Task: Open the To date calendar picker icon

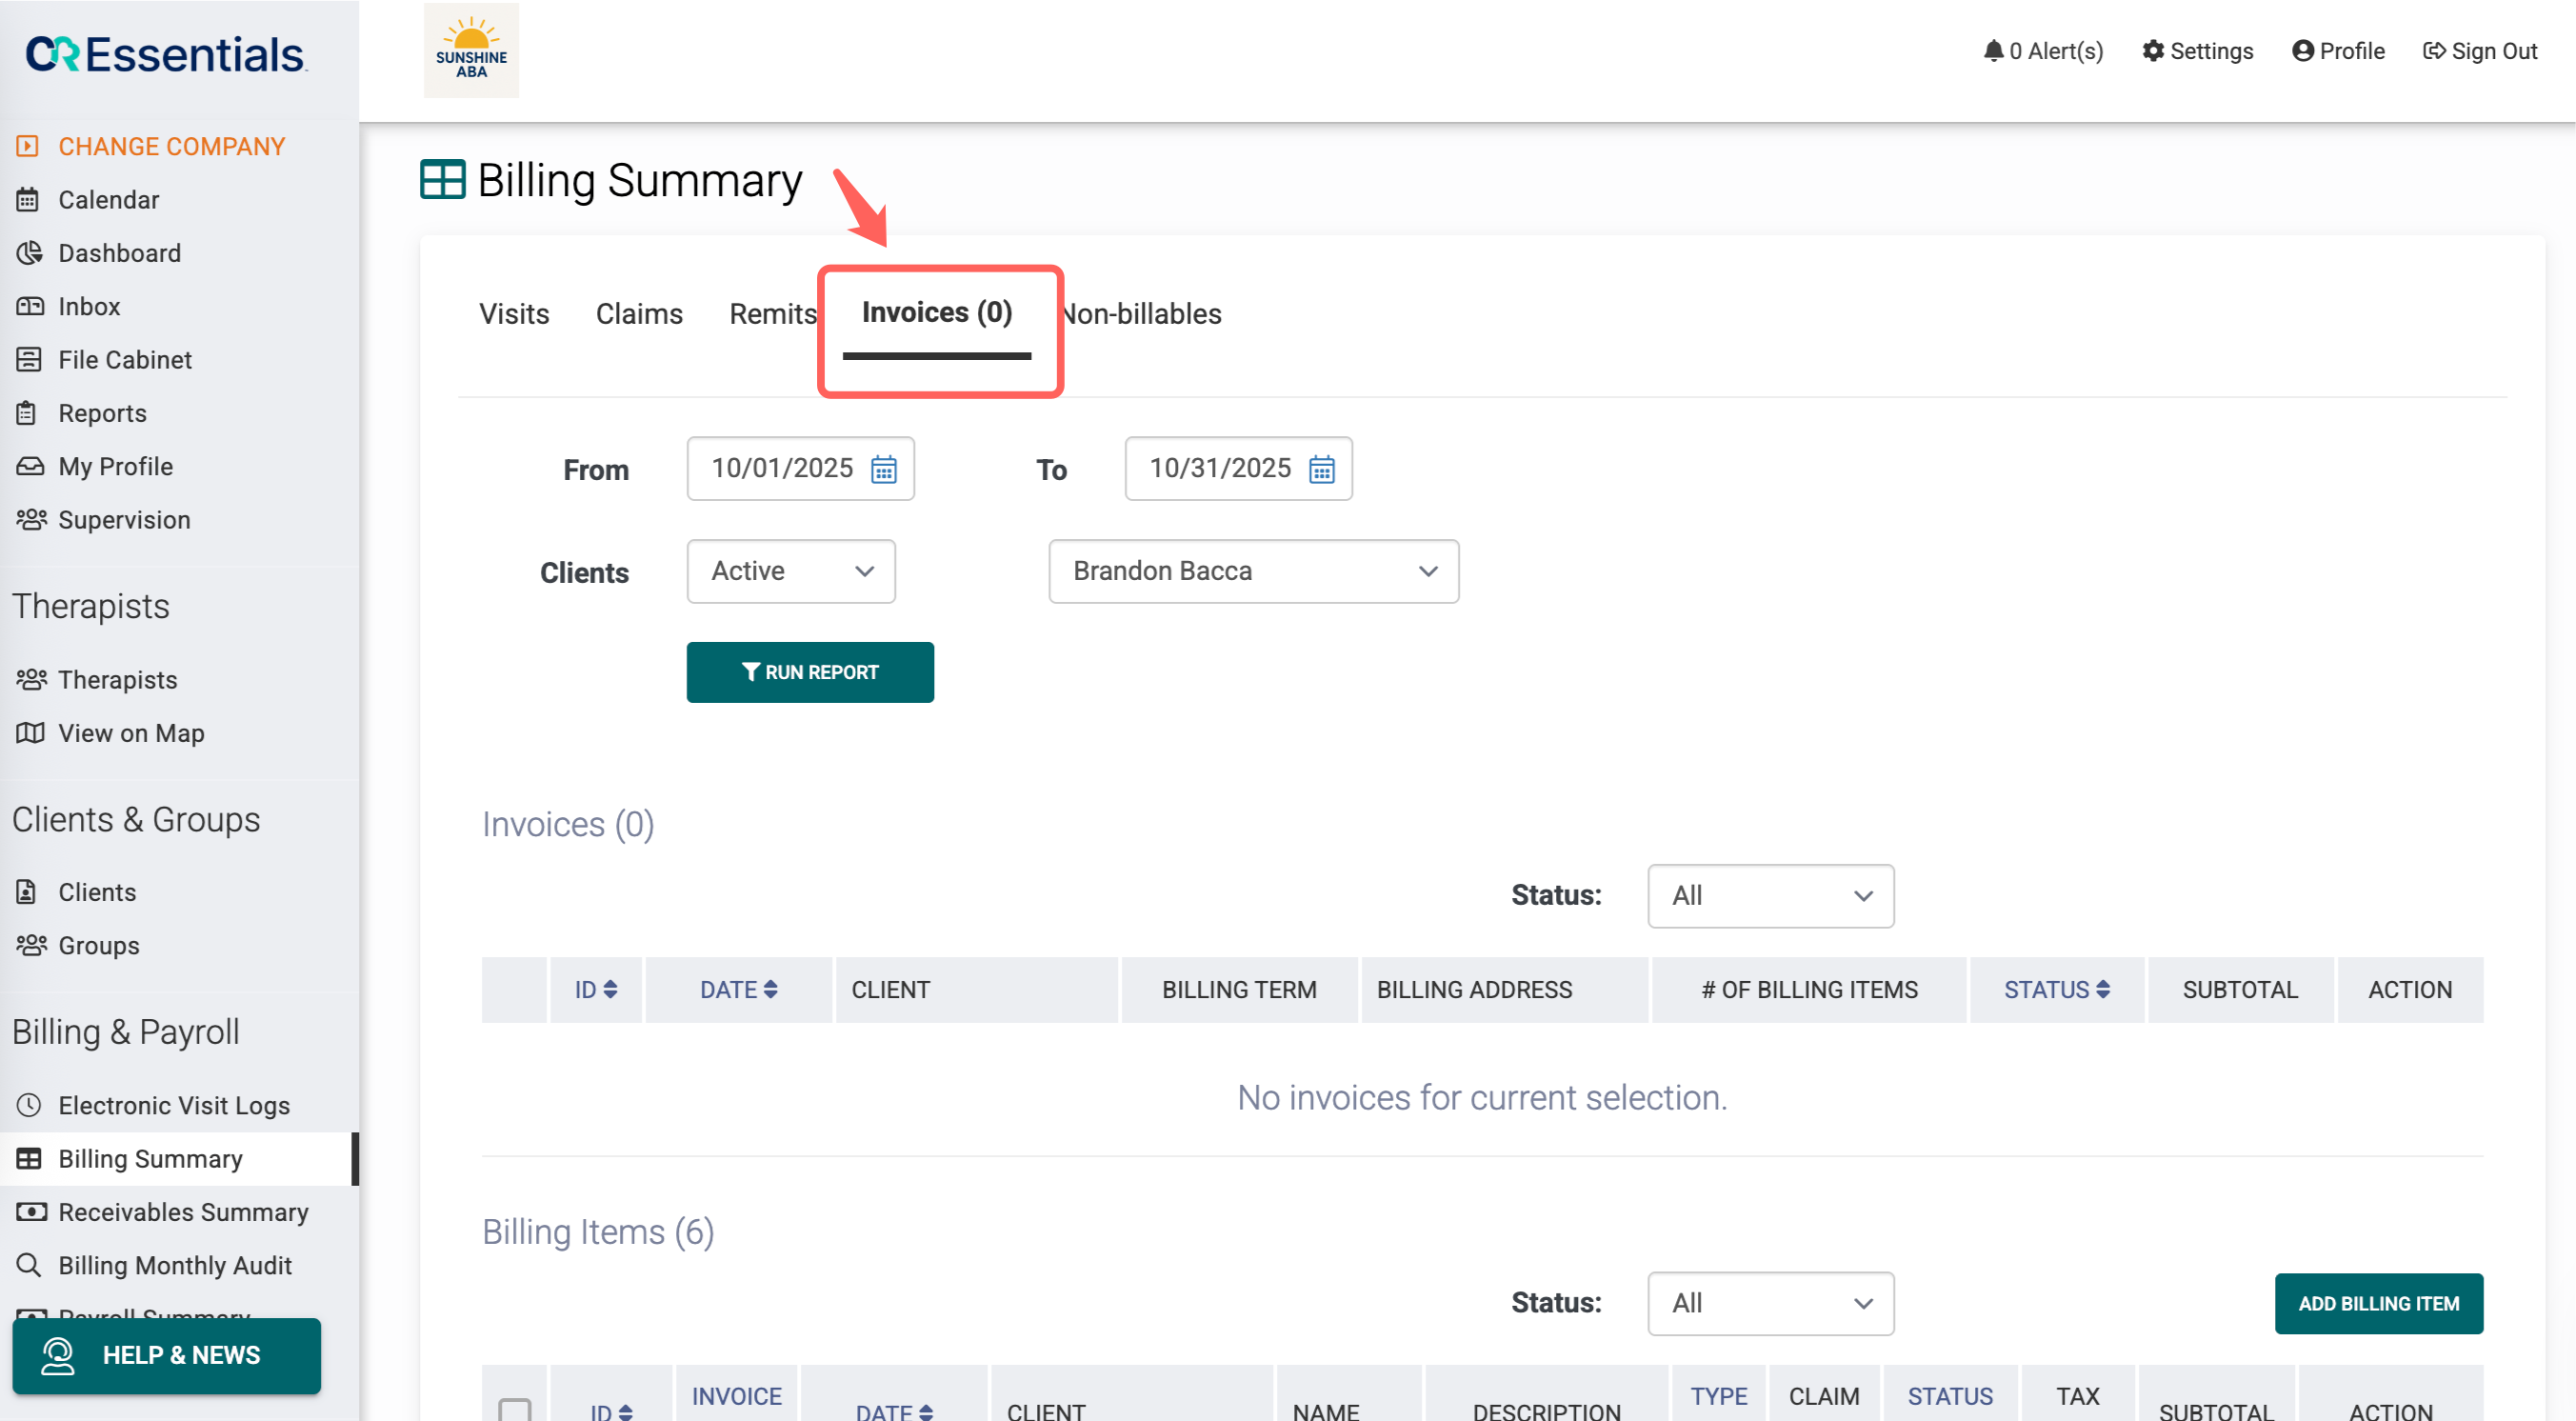Action: coord(1321,469)
